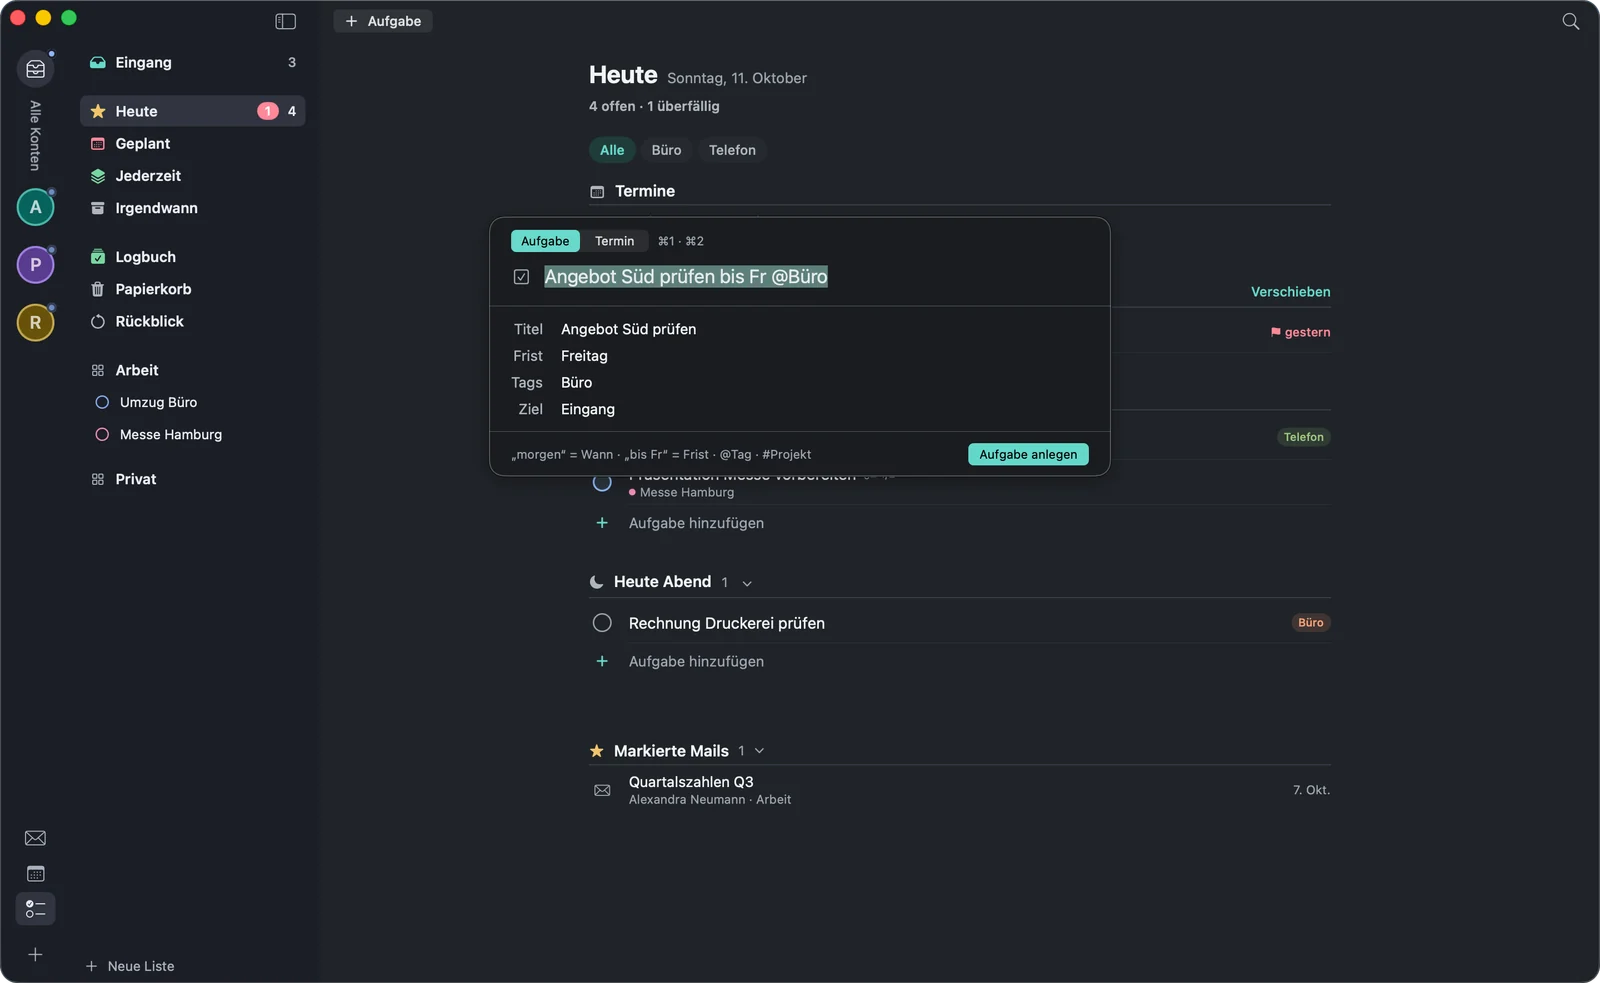
Task: Click Aufgabe anlegen button
Action: click(1028, 454)
